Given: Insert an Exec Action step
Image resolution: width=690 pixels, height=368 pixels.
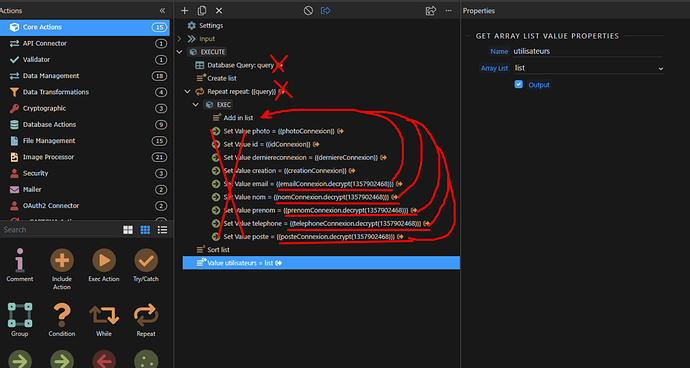Looking at the screenshot, I should coord(104,260).
